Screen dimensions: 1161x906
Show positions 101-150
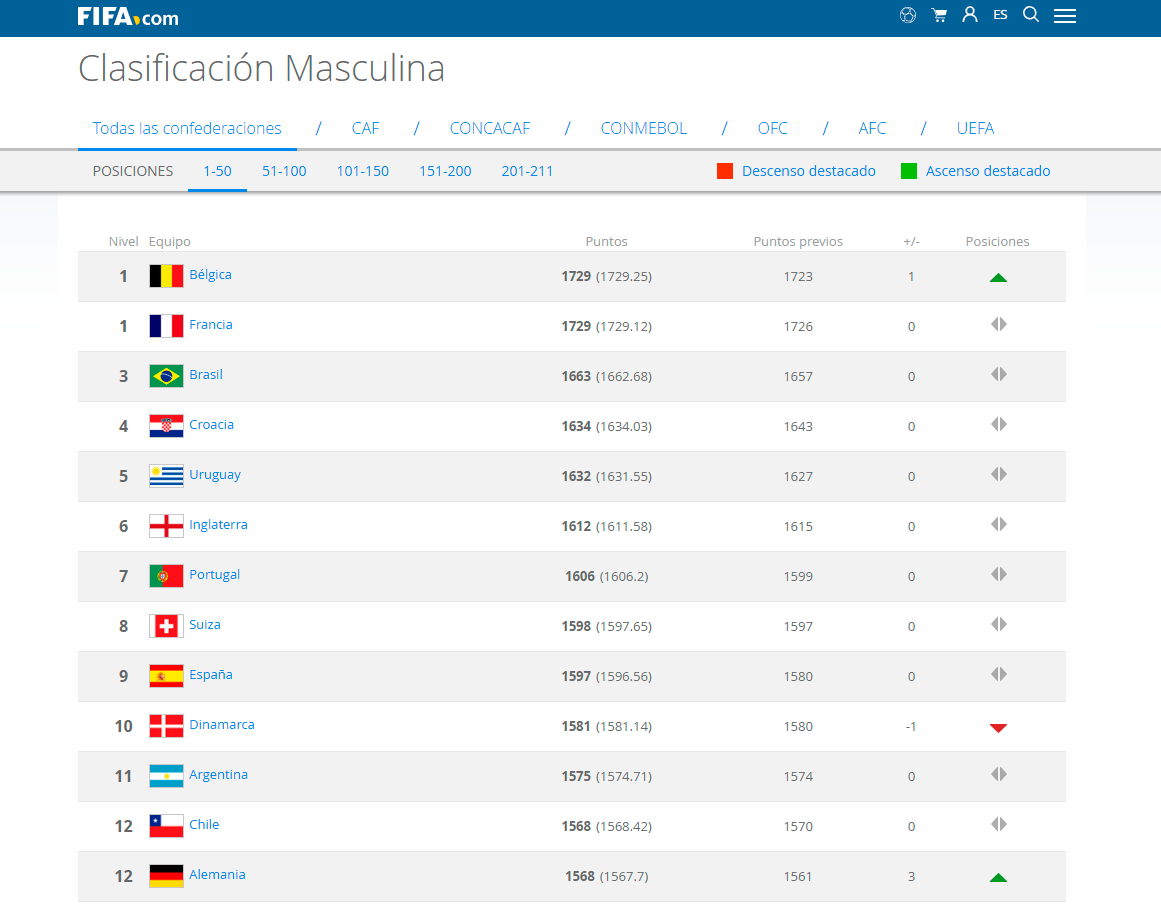click(x=362, y=171)
